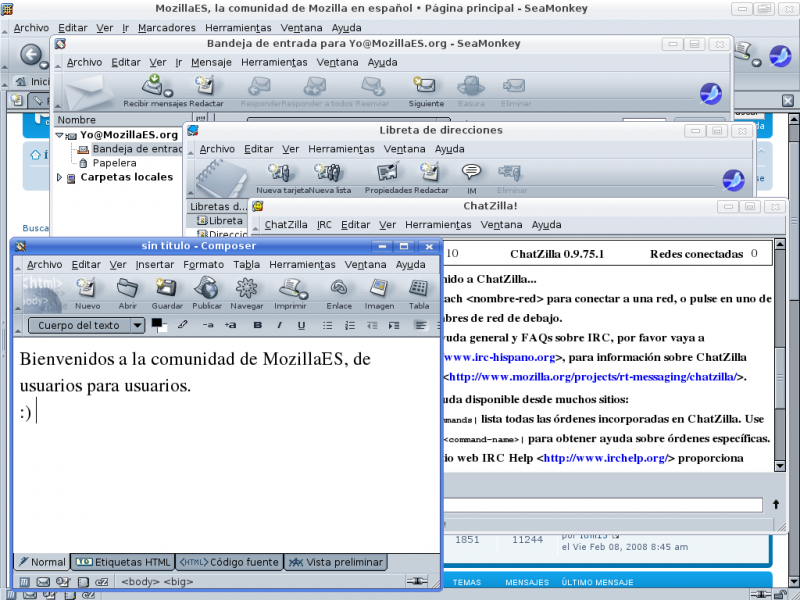Click Recibir mensajes in mail window
The height and width of the screenshot is (600, 800).
(x=155, y=91)
